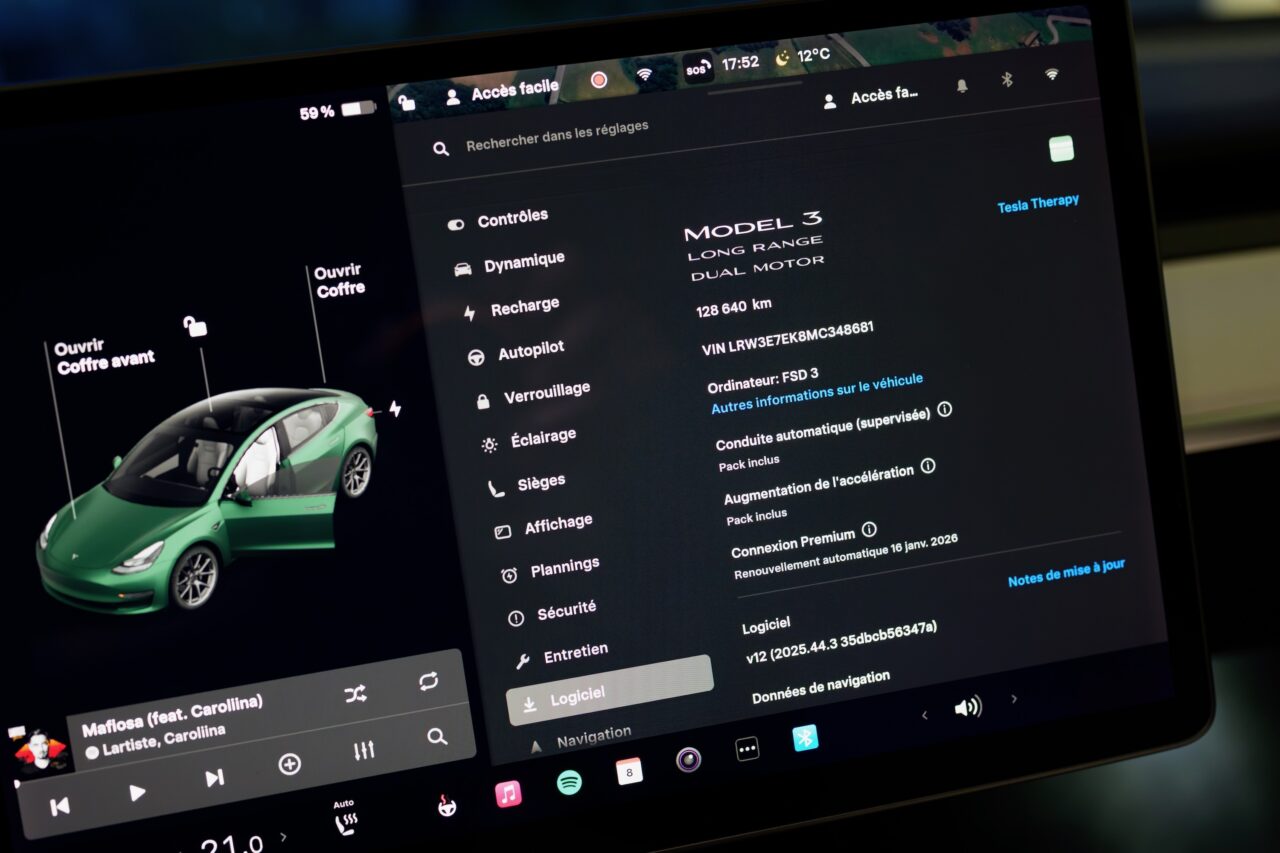Launch the Apple Music app icon
Image resolution: width=1280 pixels, height=853 pixels.
[x=508, y=794]
